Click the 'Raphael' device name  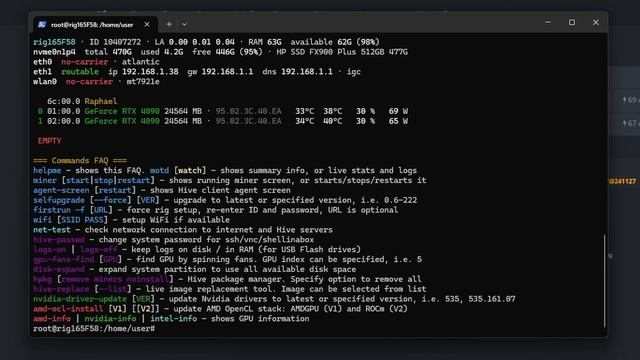pos(101,101)
